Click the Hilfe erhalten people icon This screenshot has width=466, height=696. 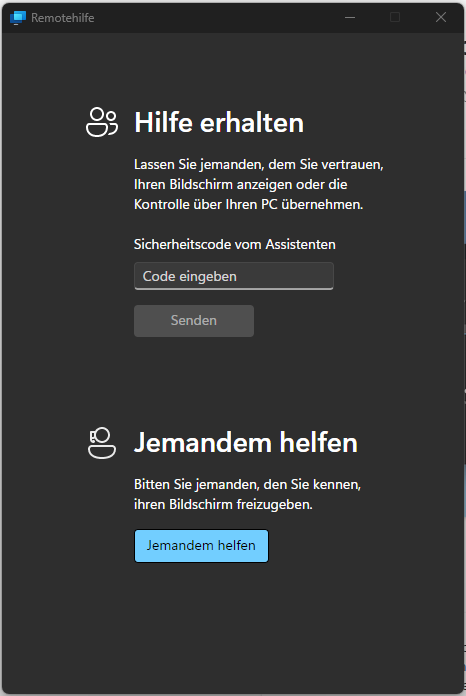click(102, 122)
